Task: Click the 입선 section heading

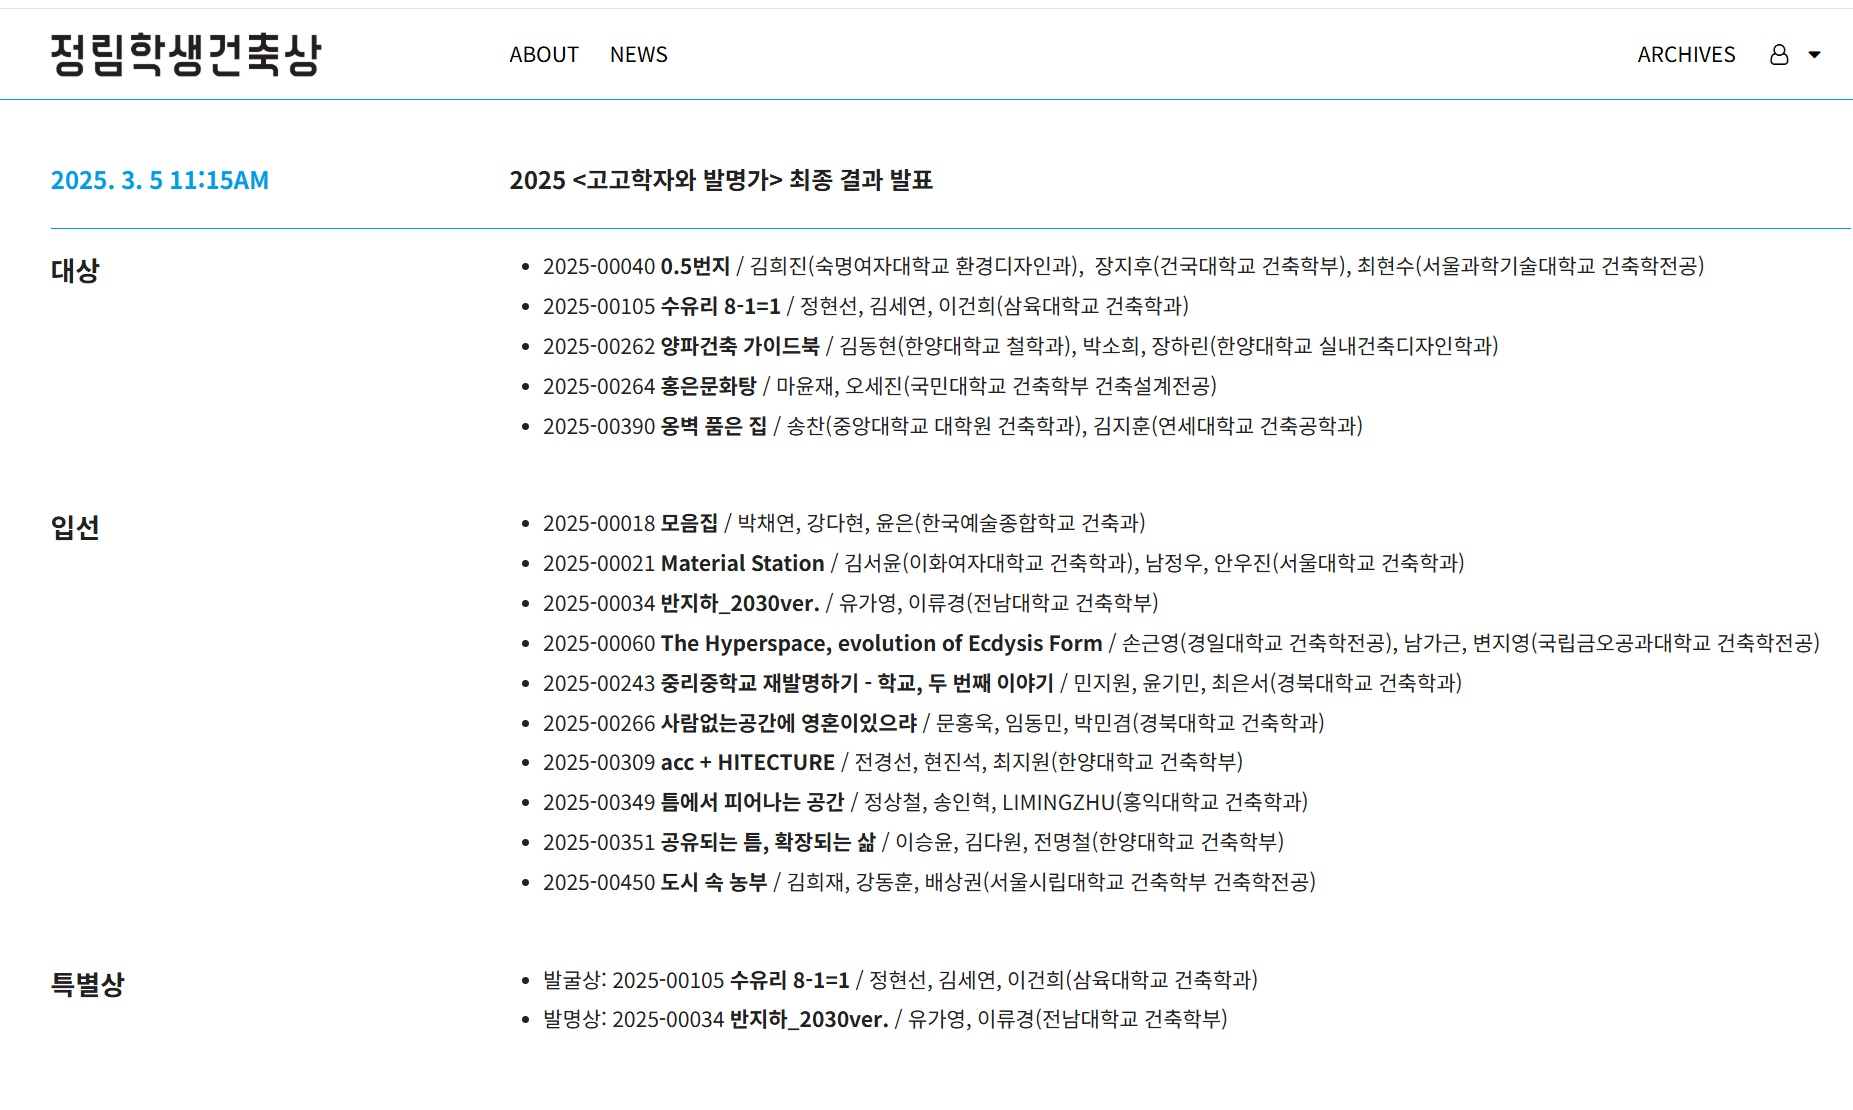Action: tap(75, 527)
